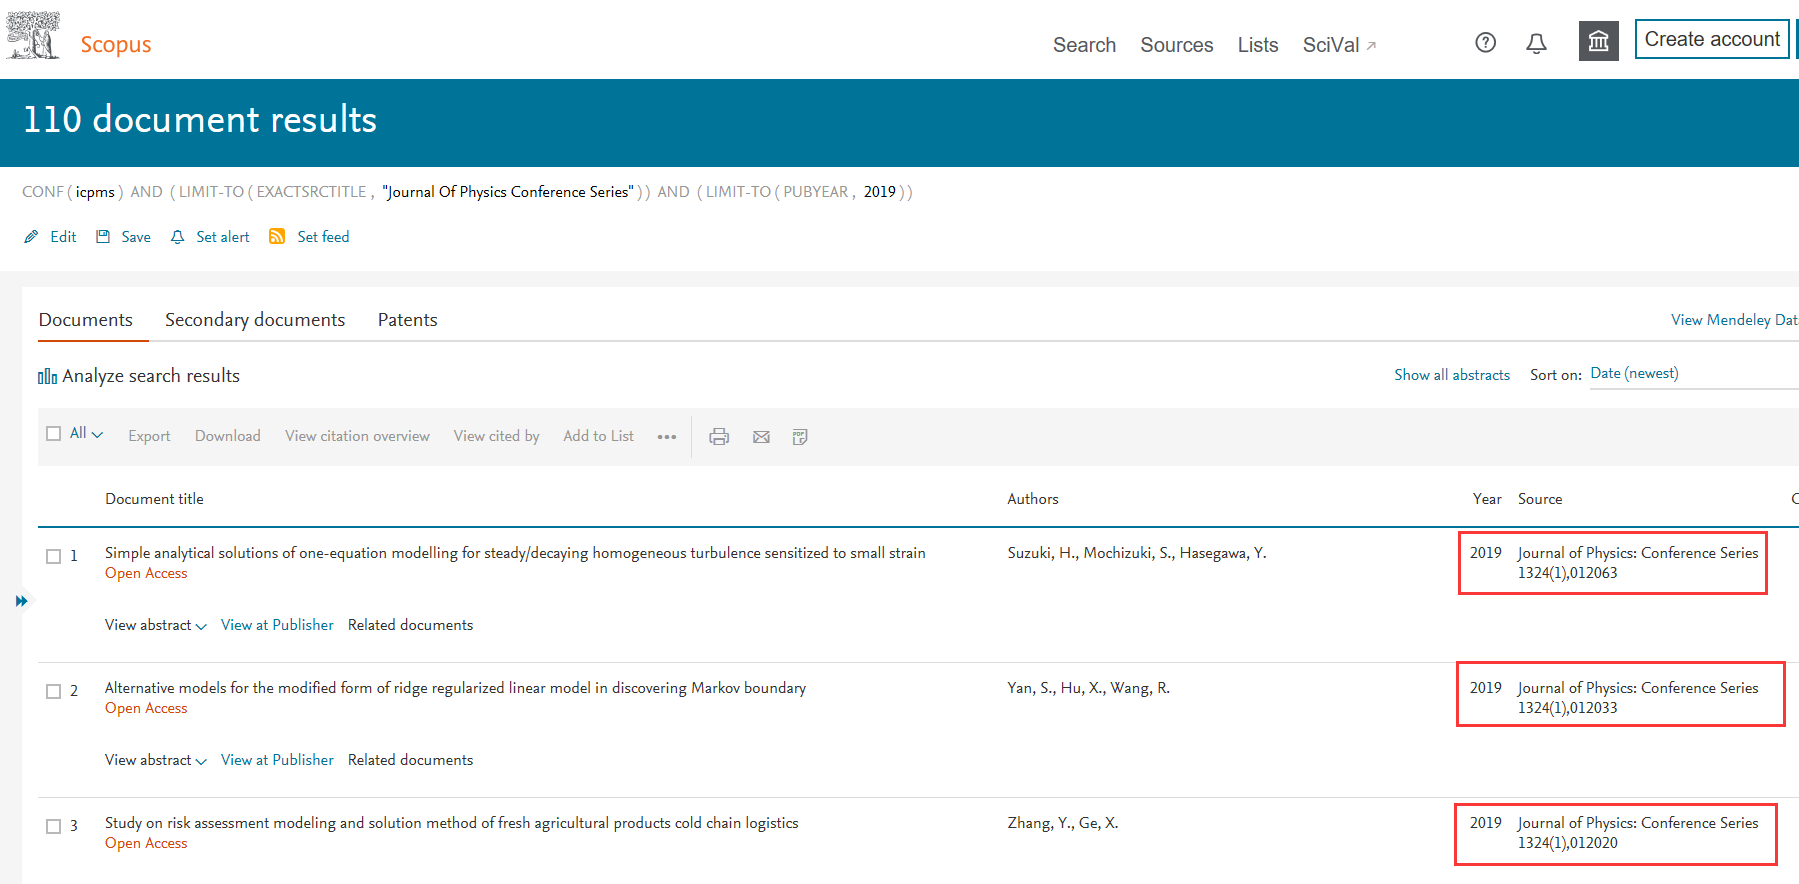Open the Lists menu item
Image resolution: width=1799 pixels, height=884 pixels.
pos(1258,45)
